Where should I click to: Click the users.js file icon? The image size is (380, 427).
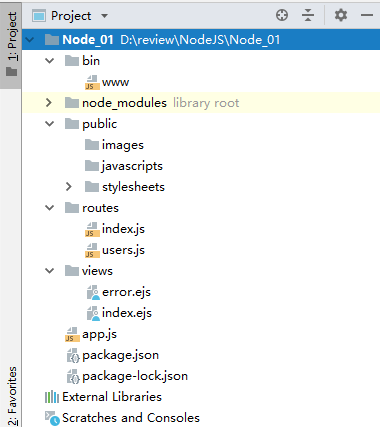[x=92, y=250]
